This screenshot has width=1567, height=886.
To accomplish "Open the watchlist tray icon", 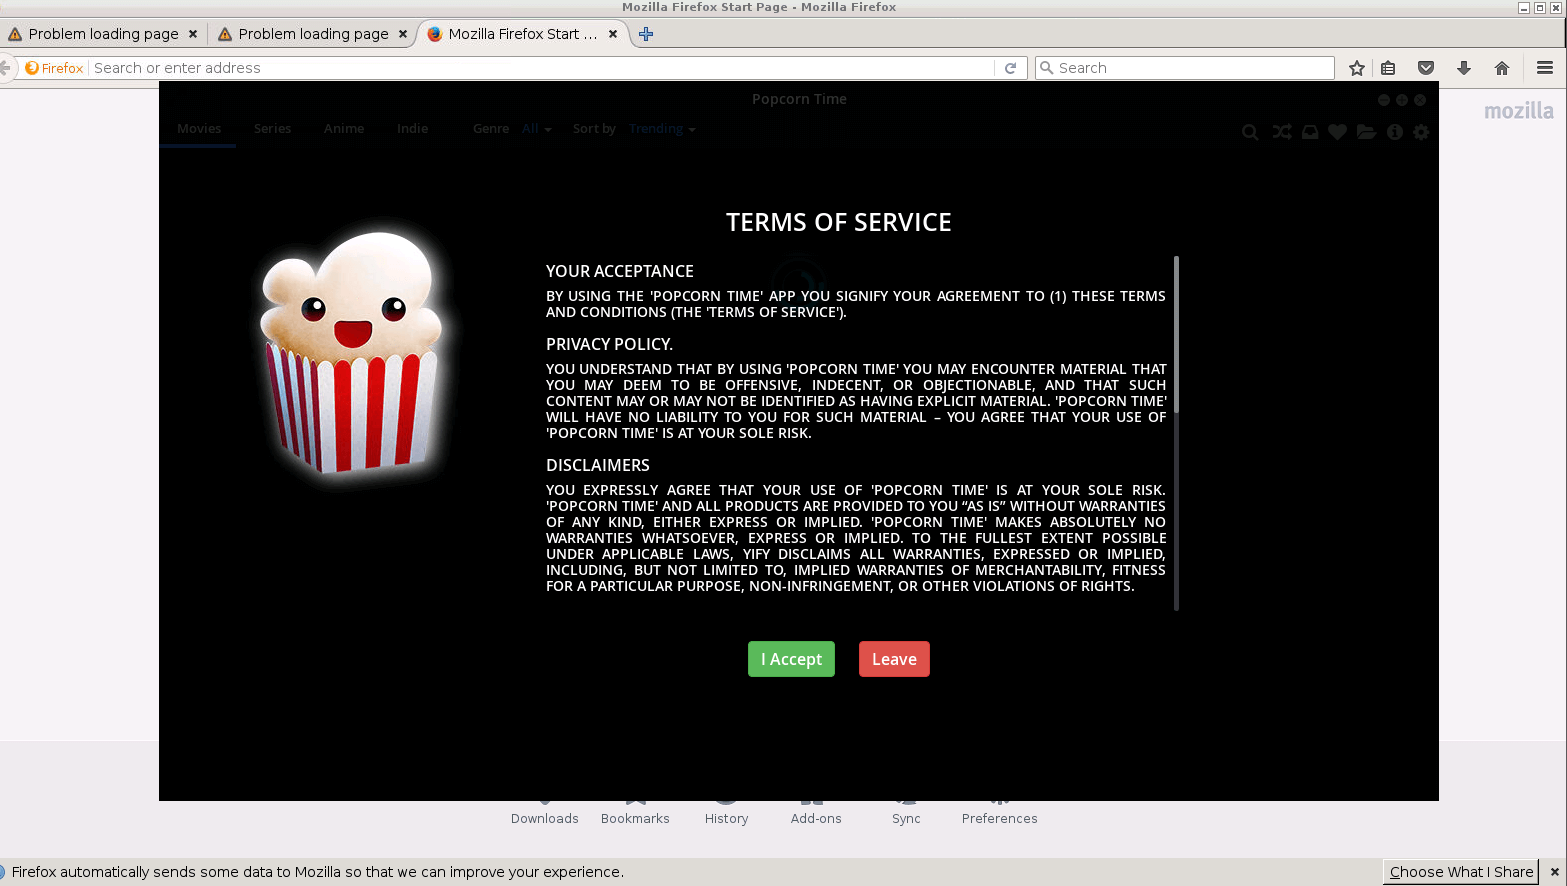I will point(1310,131).
